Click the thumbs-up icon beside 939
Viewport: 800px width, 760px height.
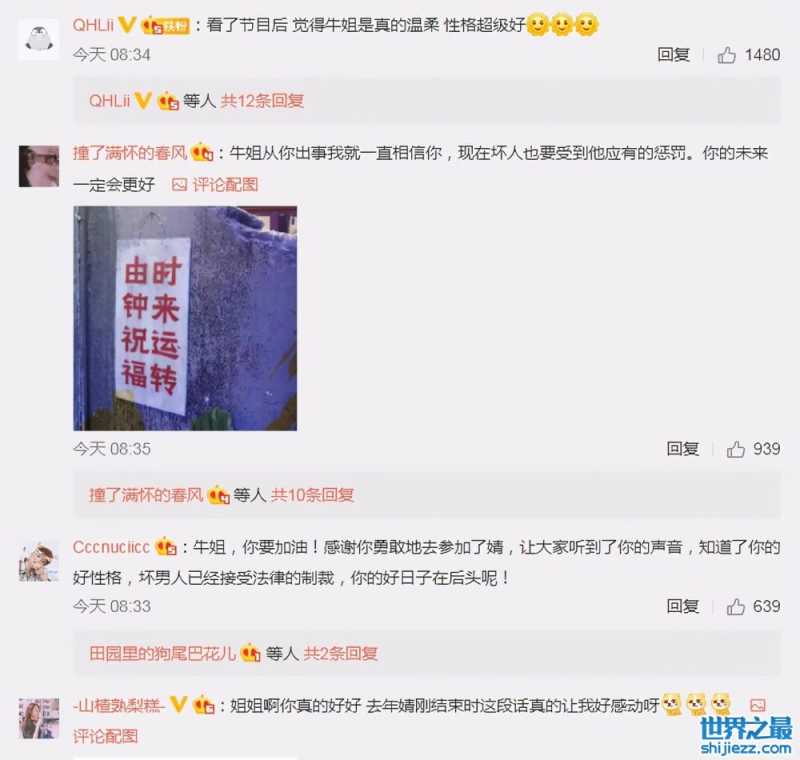pos(736,449)
